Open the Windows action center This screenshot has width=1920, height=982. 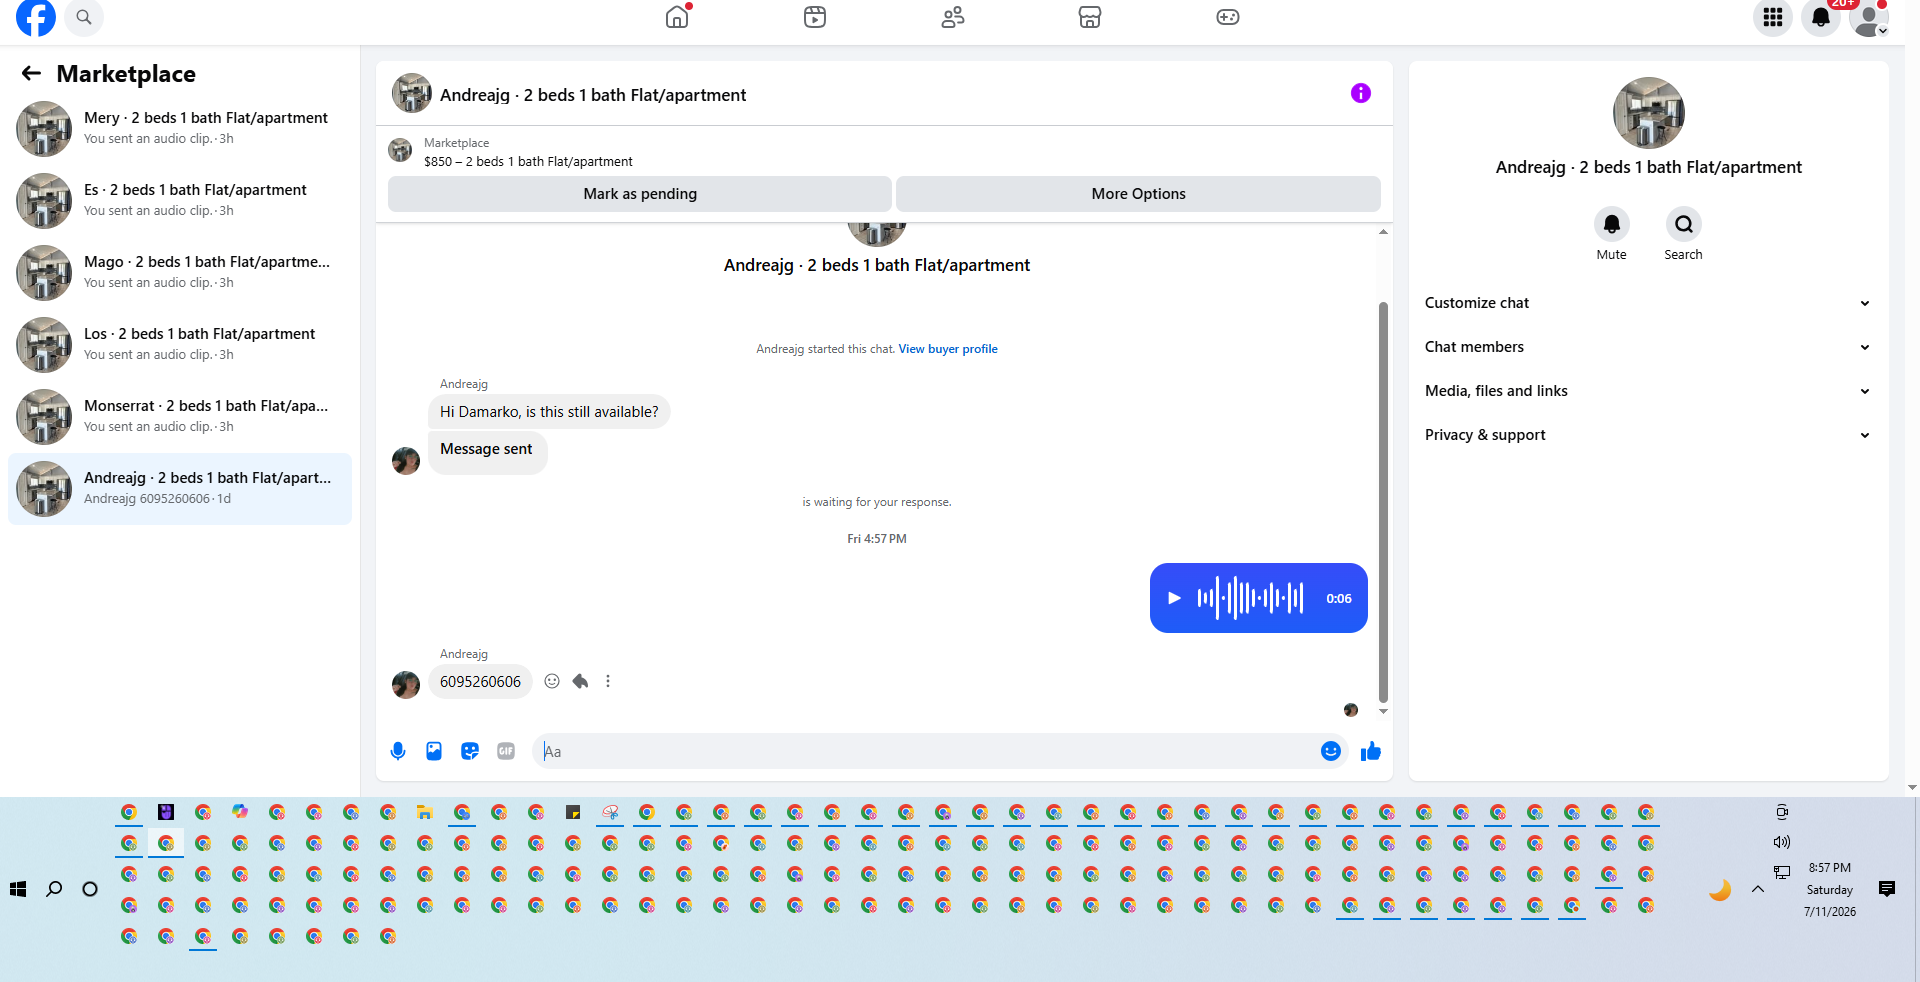point(1887,889)
